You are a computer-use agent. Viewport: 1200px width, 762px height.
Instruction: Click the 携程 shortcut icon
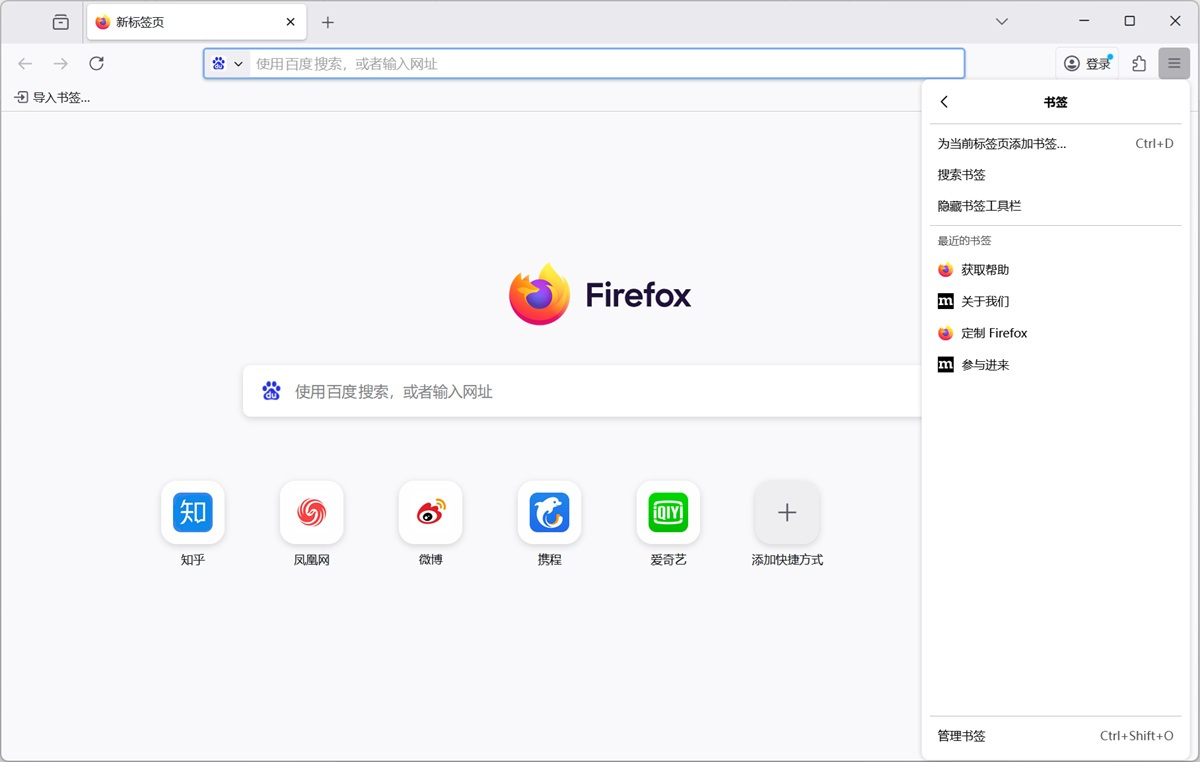coord(549,512)
